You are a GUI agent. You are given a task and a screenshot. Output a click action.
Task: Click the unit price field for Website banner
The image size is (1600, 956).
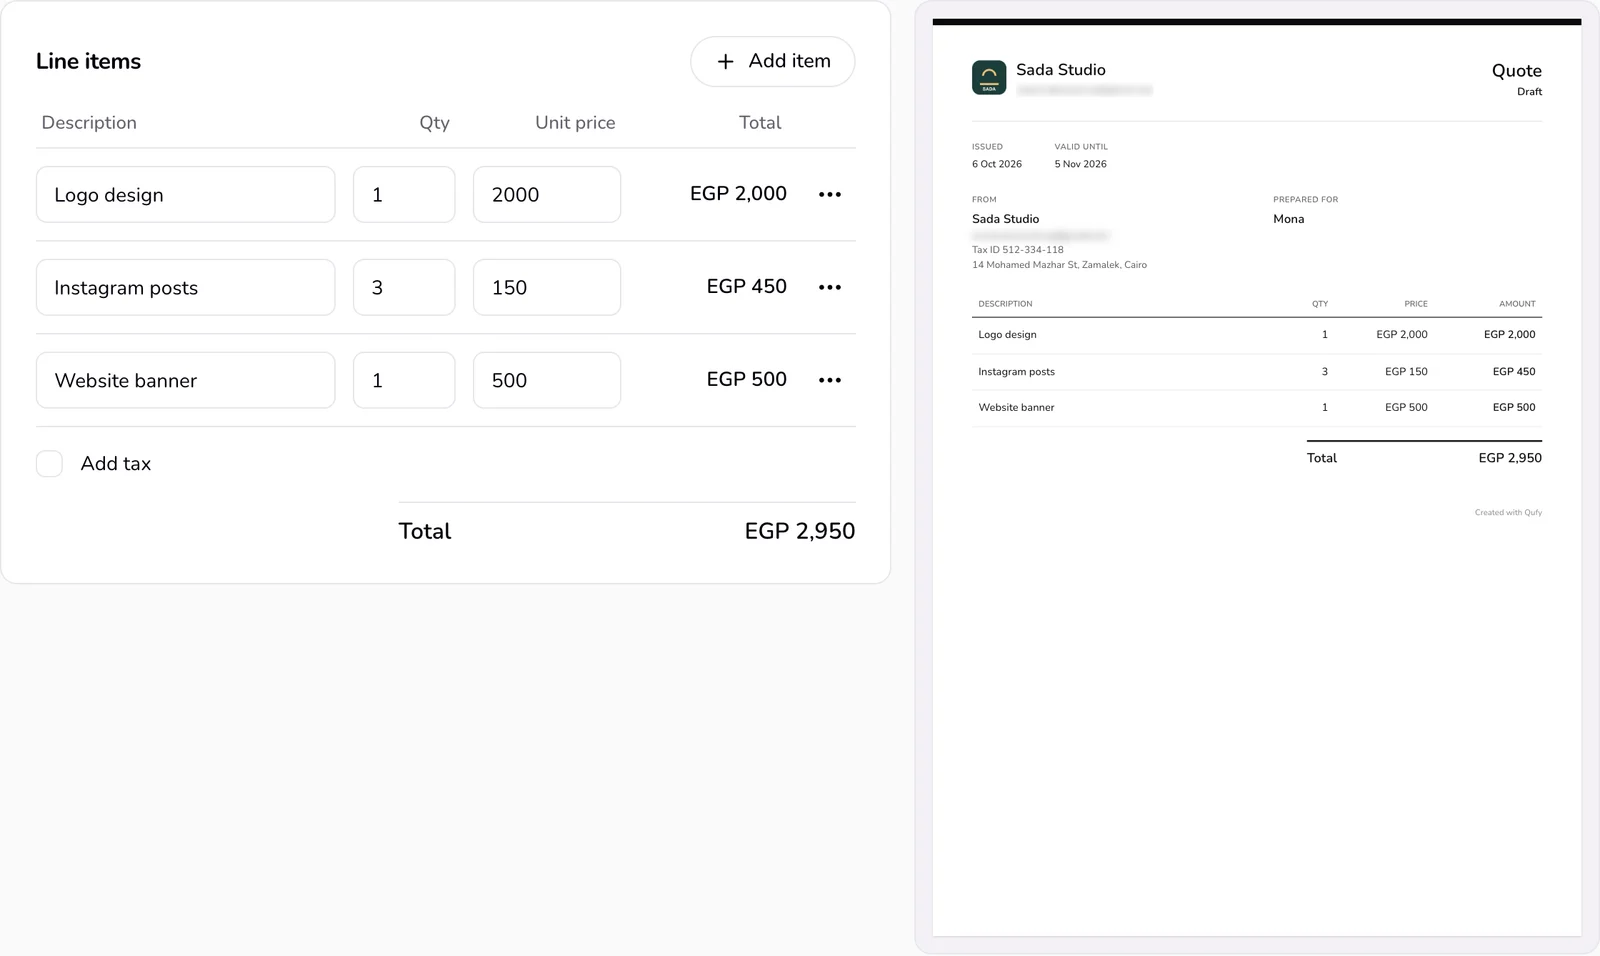click(x=547, y=380)
